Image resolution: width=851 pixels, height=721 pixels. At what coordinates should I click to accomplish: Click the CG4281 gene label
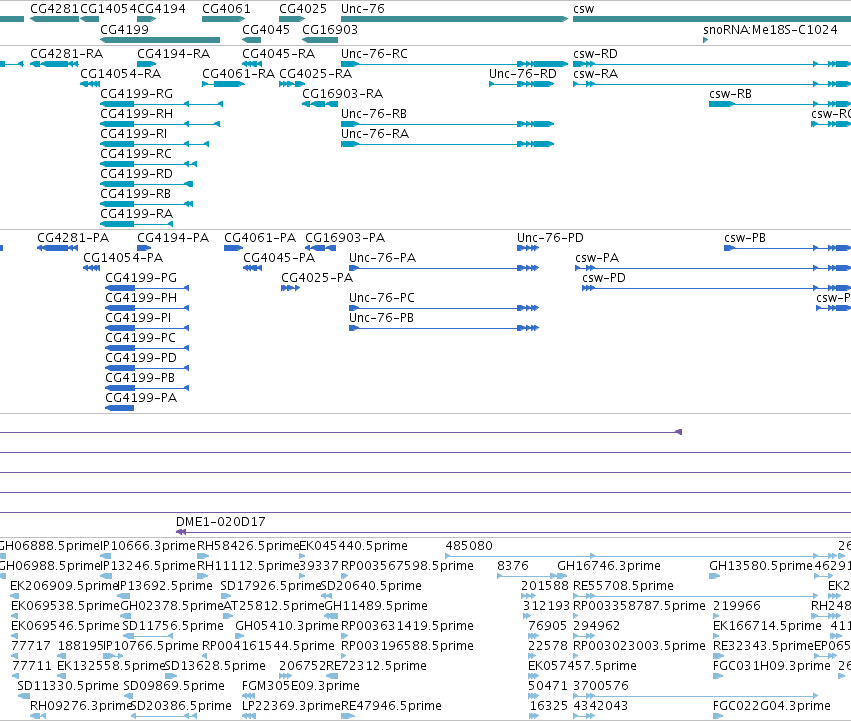click(x=55, y=9)
